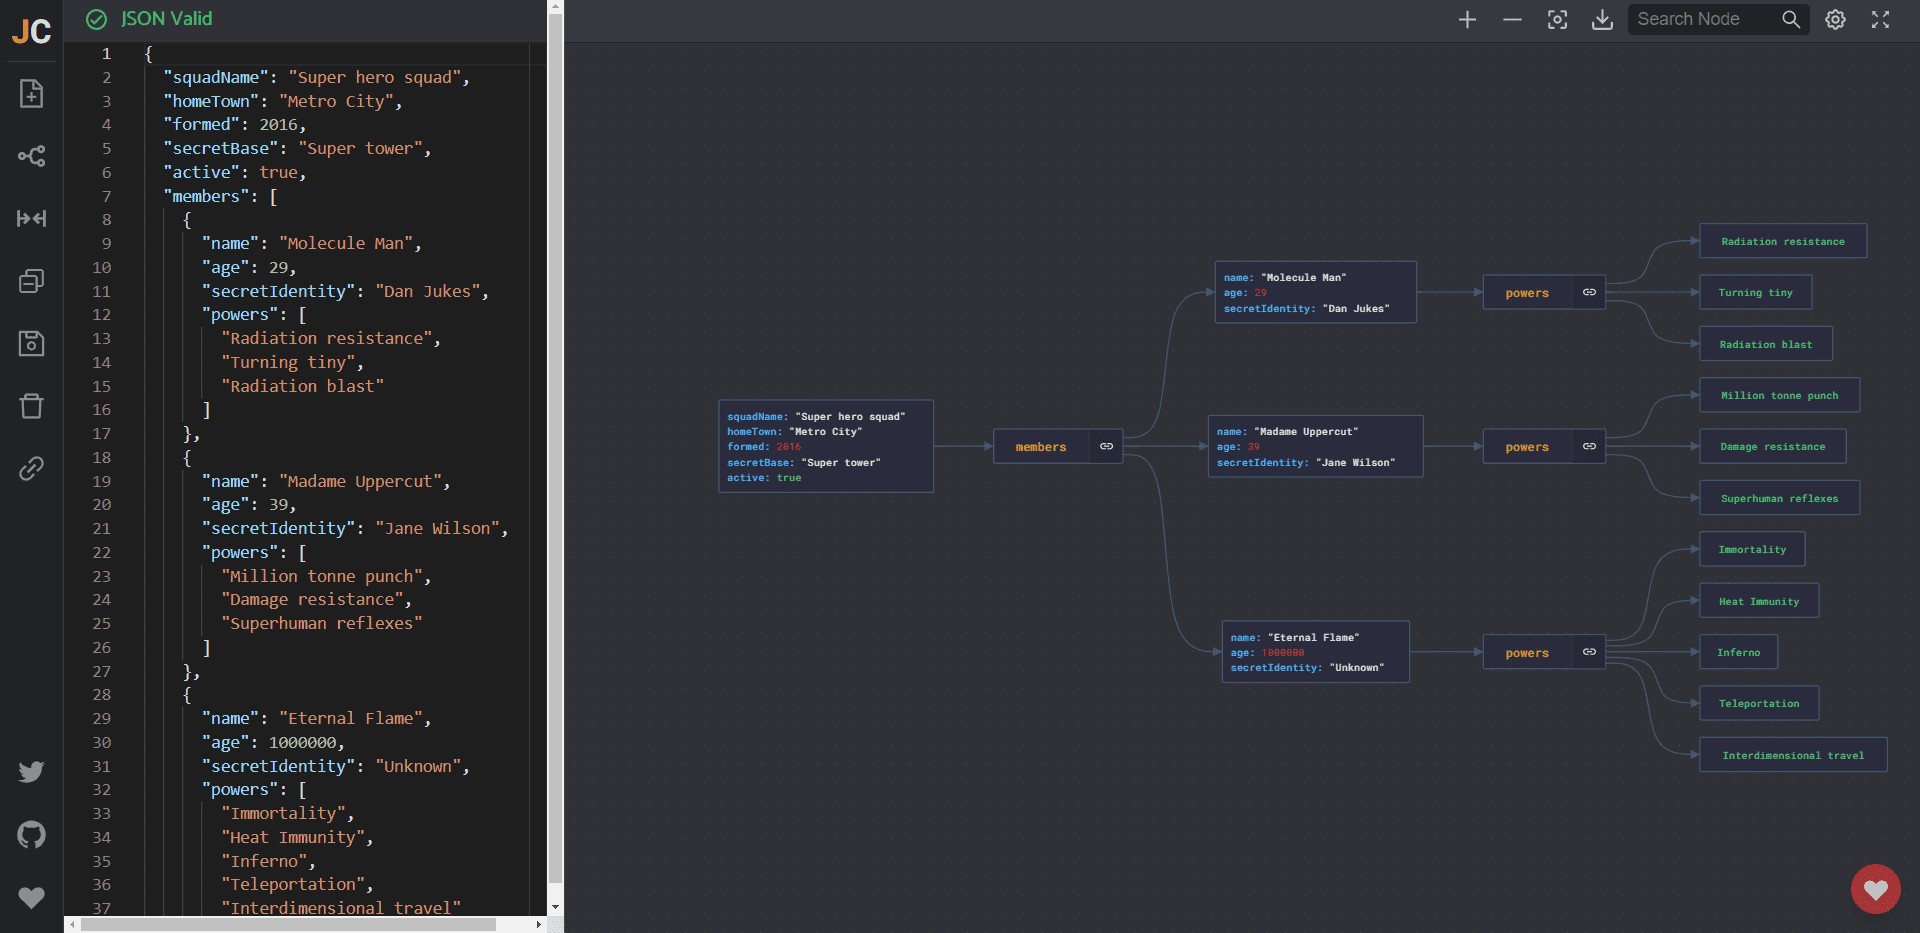Open the GitHub icon
Image resolution: width=1920 pixels, height=933 pixels.
[x=31, y=834]
